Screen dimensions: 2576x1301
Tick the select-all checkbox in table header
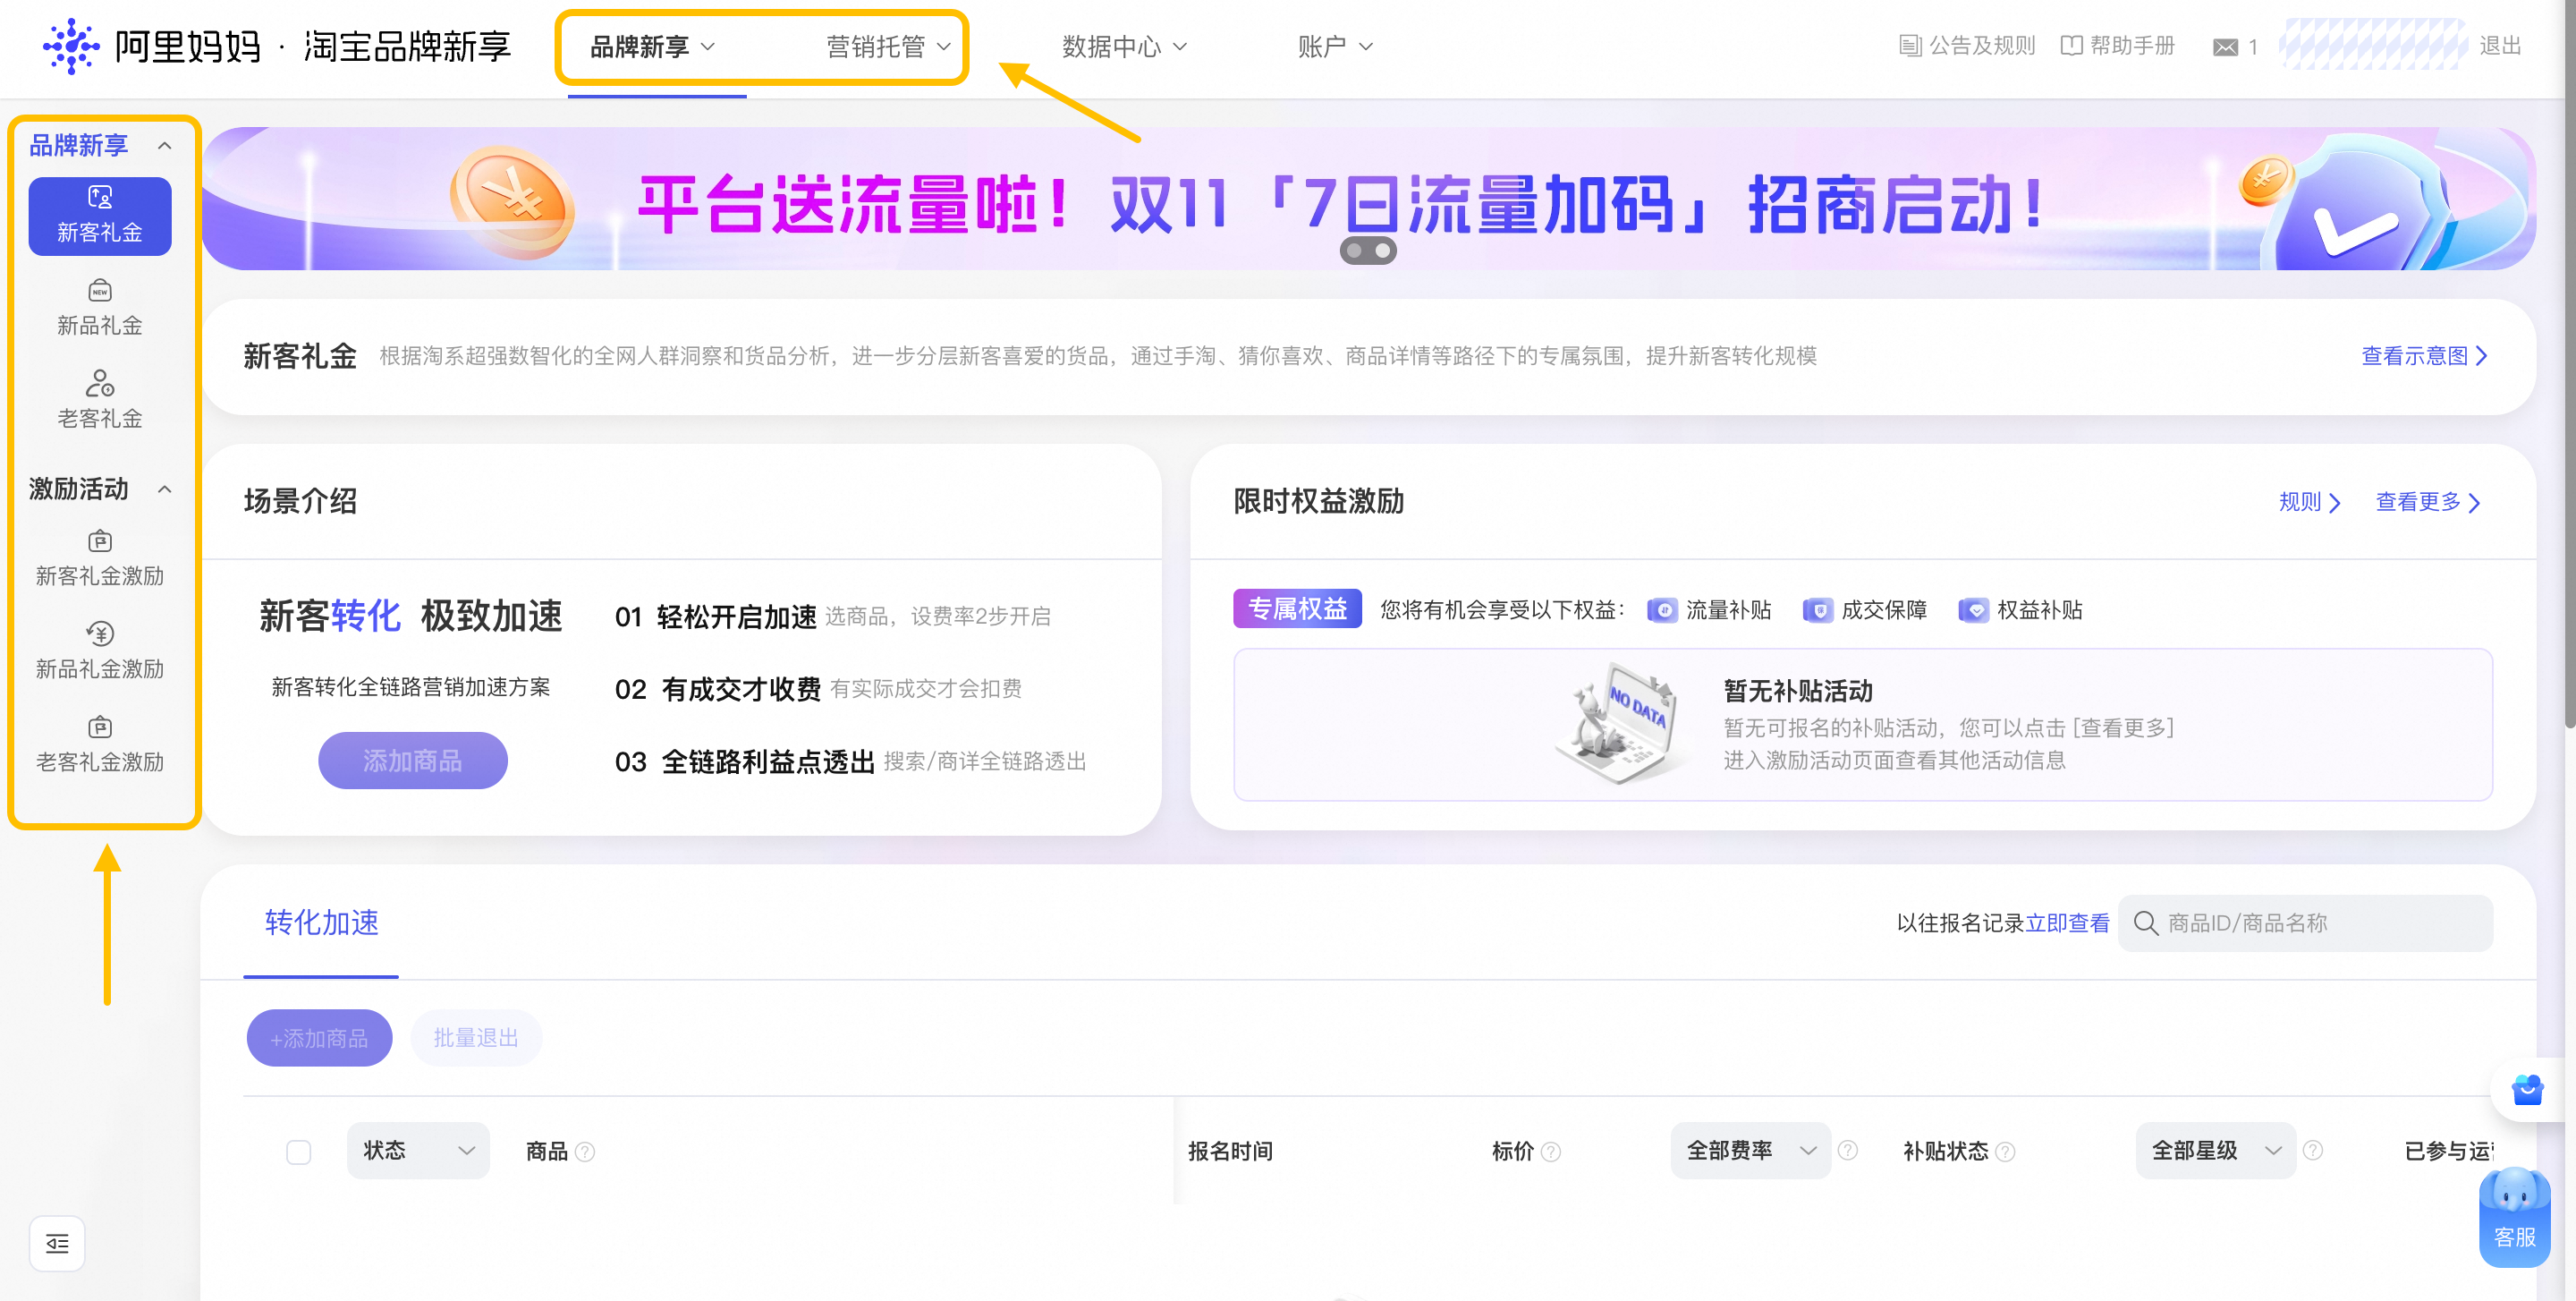click(x=298, y=1152)
